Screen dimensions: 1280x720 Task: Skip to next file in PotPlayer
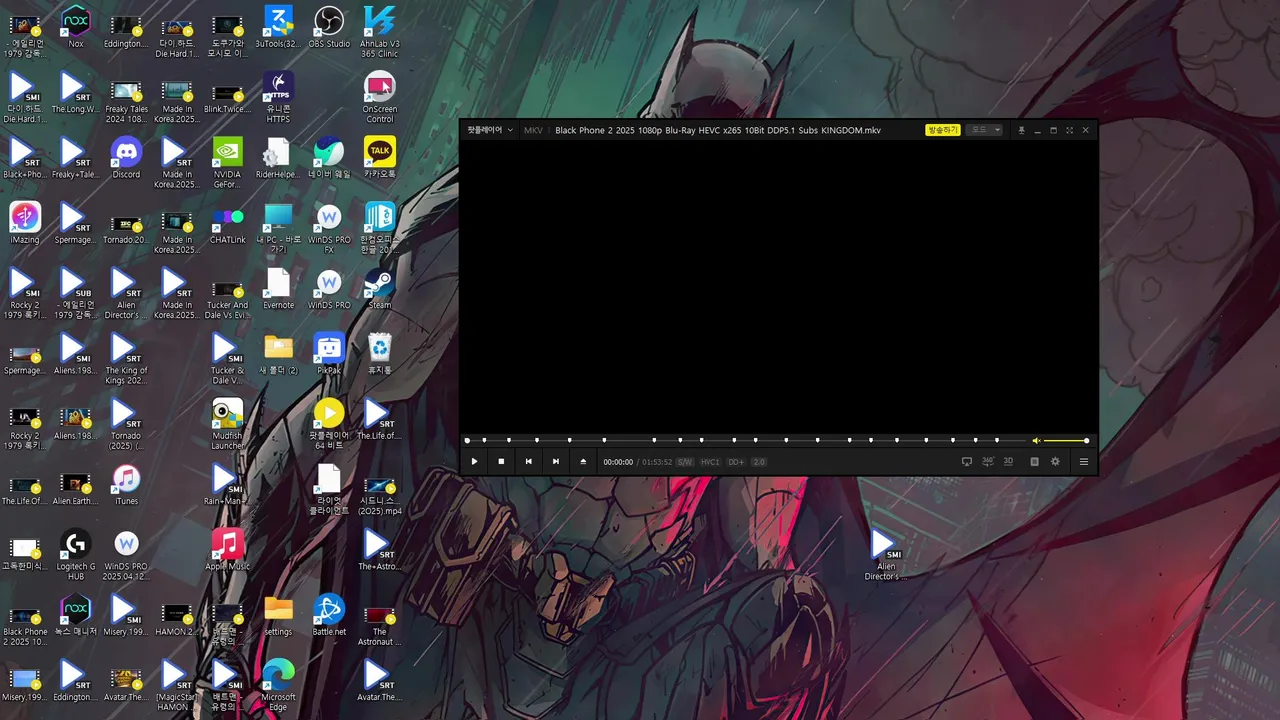click(556, 462)
